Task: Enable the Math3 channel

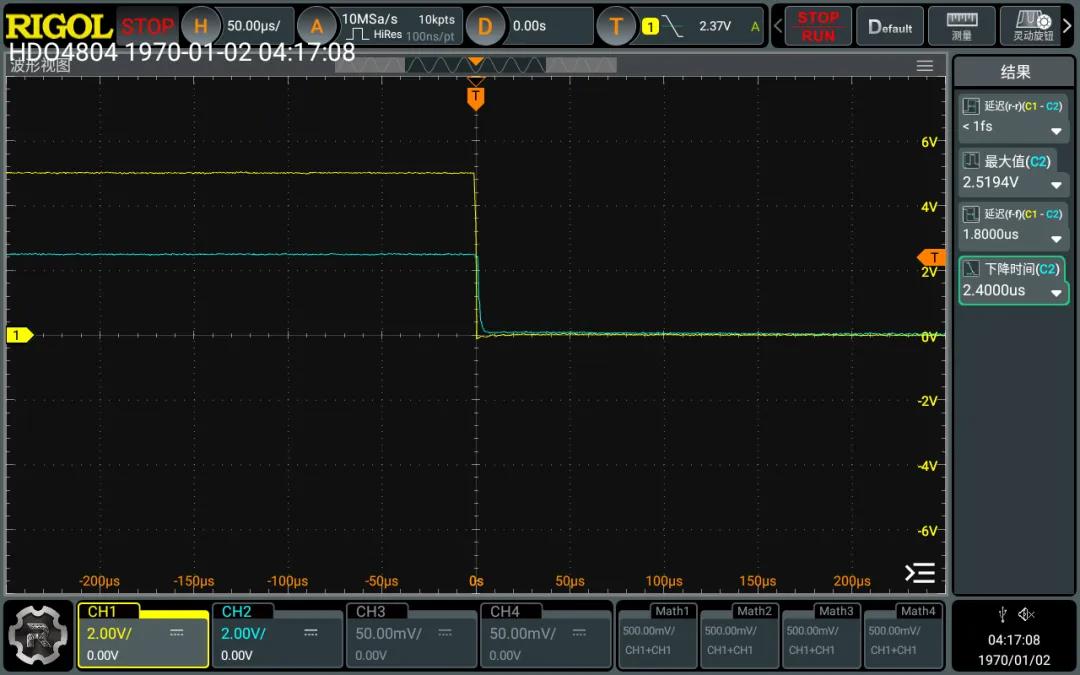Action: (821, 635)
